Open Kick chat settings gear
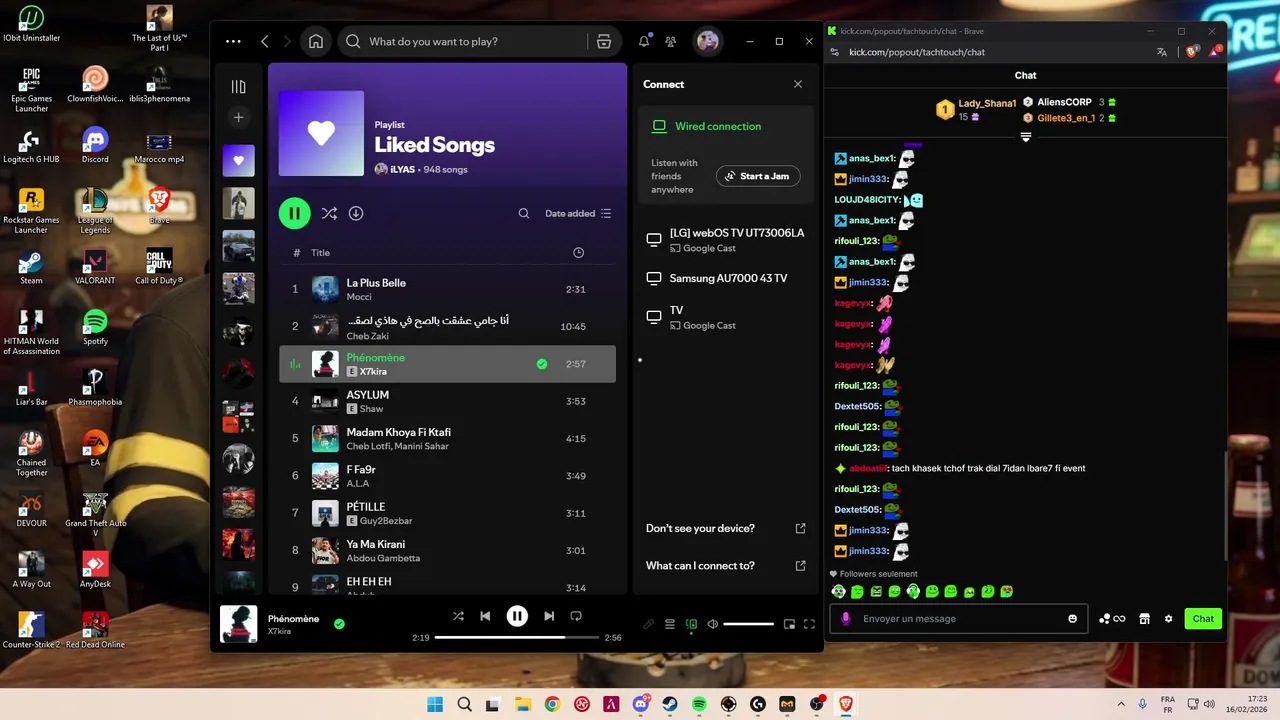 click(x=1168, y=619)
